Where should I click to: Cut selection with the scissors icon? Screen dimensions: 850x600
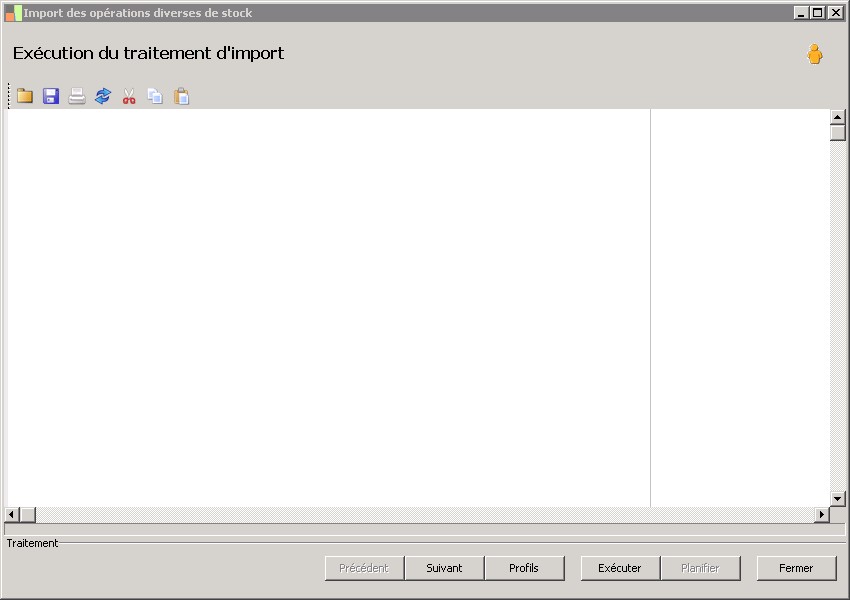(x=129, y=96)
